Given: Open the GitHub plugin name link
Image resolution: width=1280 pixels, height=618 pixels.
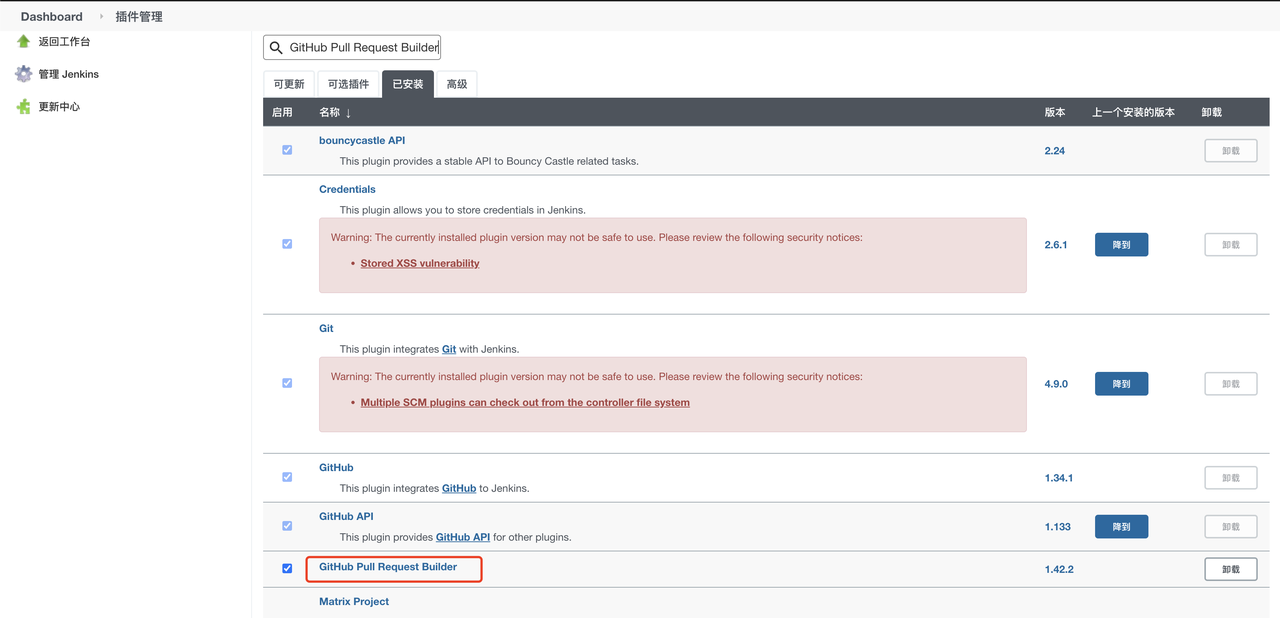Looking at the screenshot, I should point(336,467).
